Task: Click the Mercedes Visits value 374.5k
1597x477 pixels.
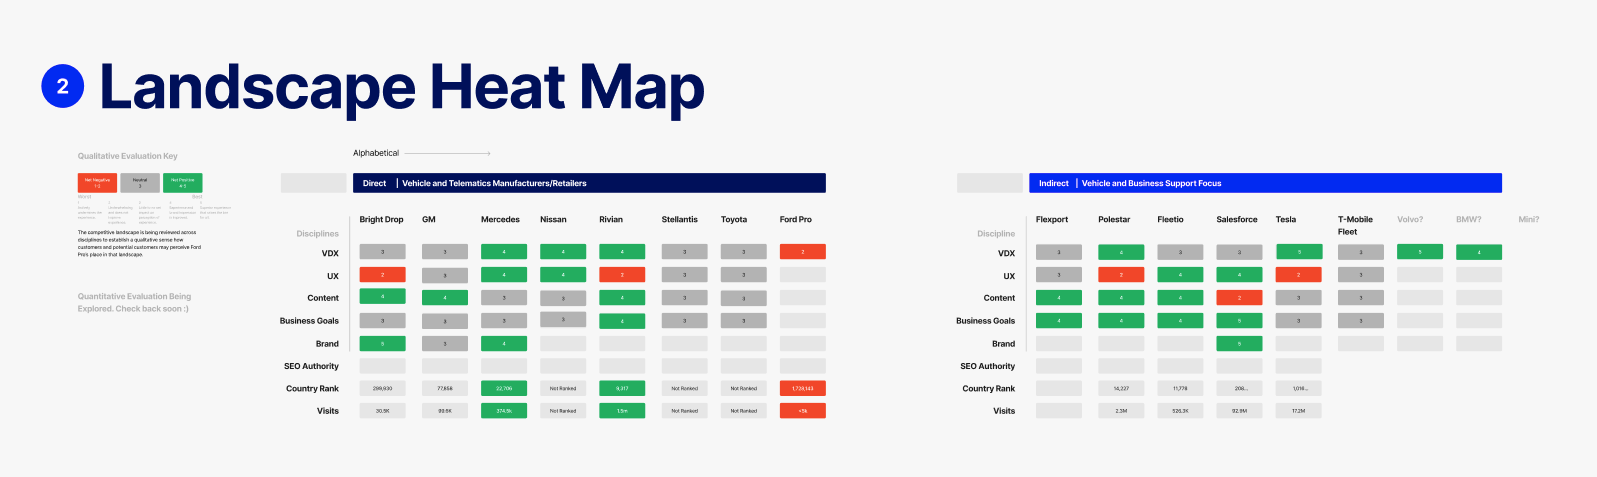Action: pos(504,410)
